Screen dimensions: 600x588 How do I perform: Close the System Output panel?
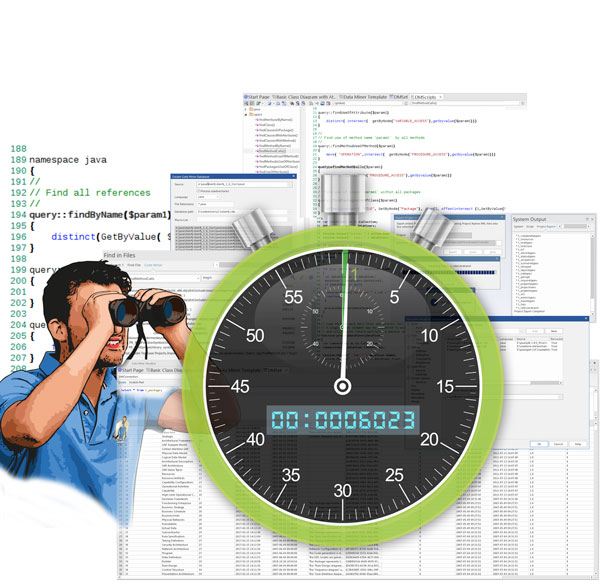590,218
